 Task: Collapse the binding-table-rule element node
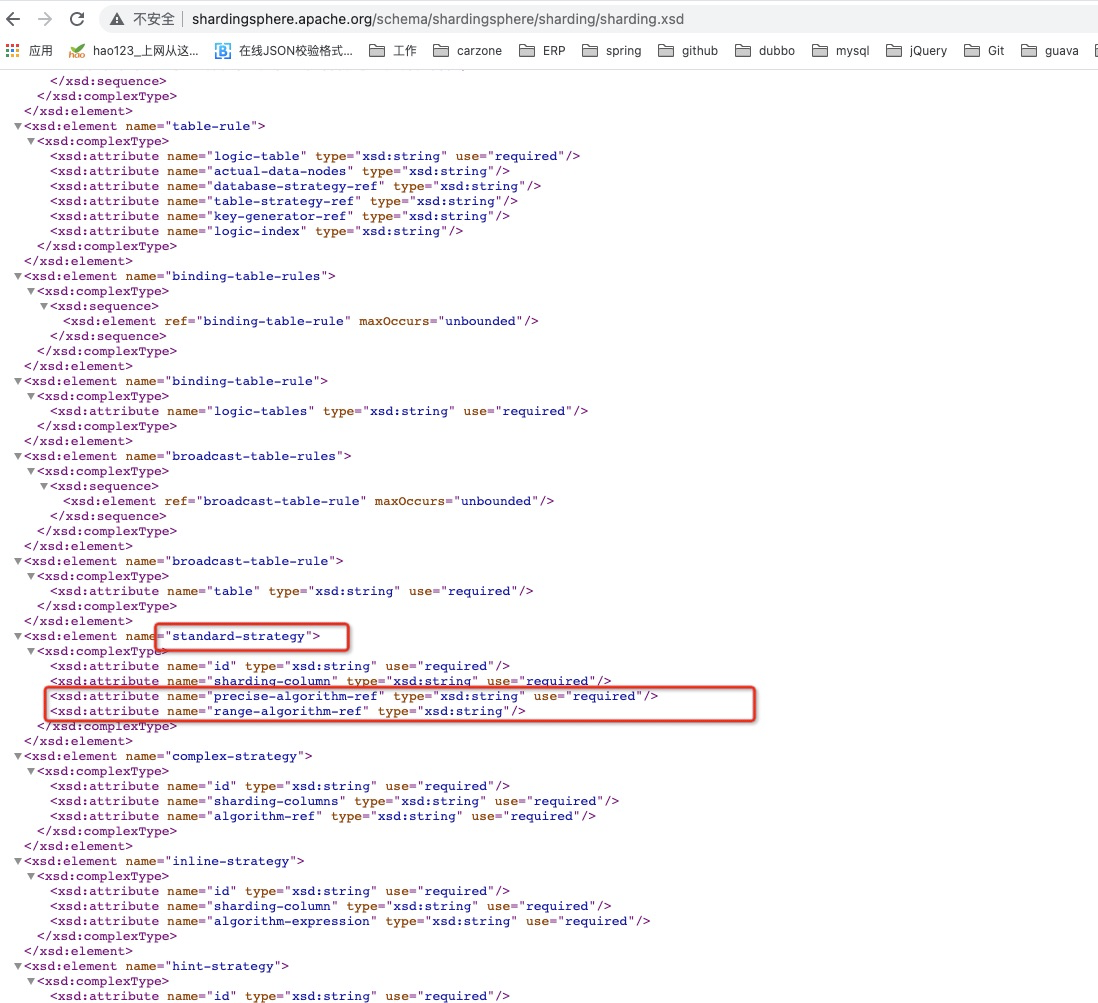click(x=18, y=381)
